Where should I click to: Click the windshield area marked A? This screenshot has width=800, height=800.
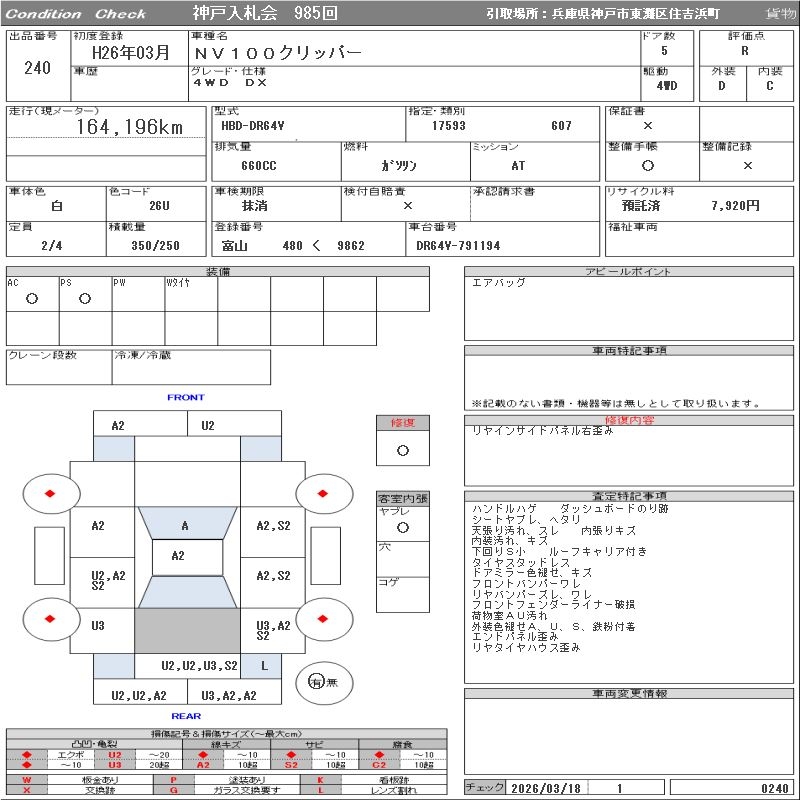[185, 525]
